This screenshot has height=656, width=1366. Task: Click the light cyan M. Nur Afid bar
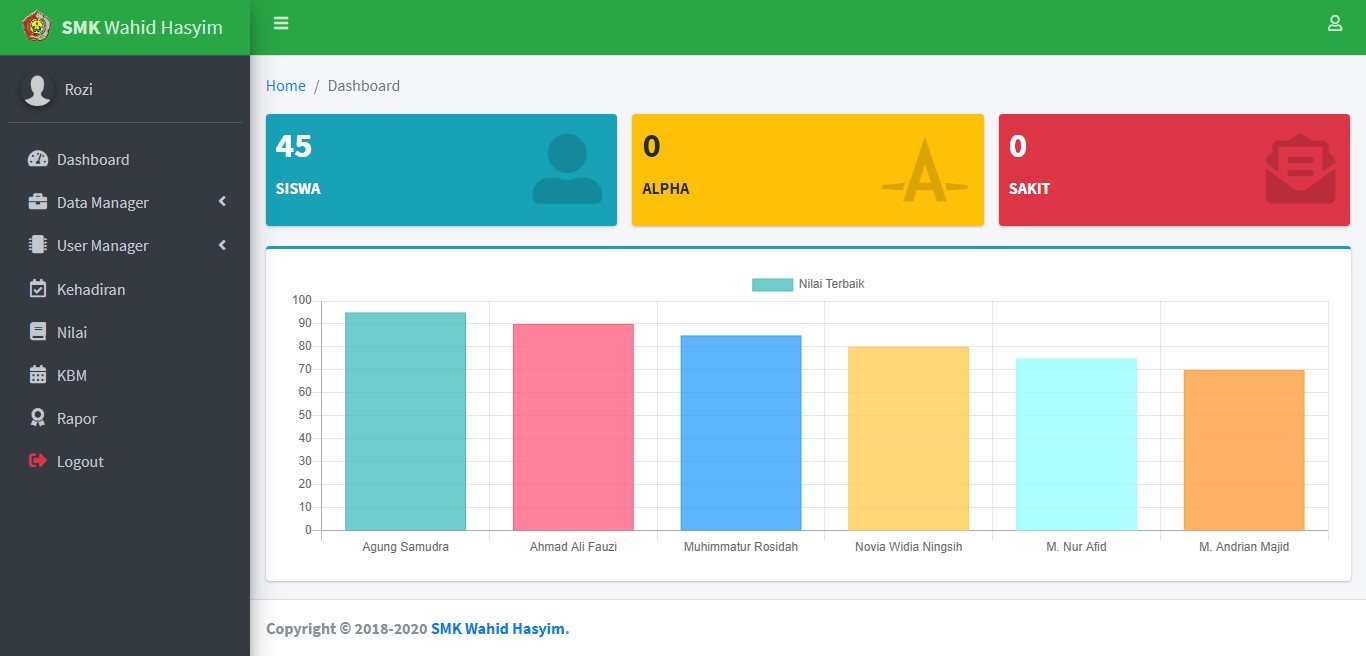click(1076, 444)
